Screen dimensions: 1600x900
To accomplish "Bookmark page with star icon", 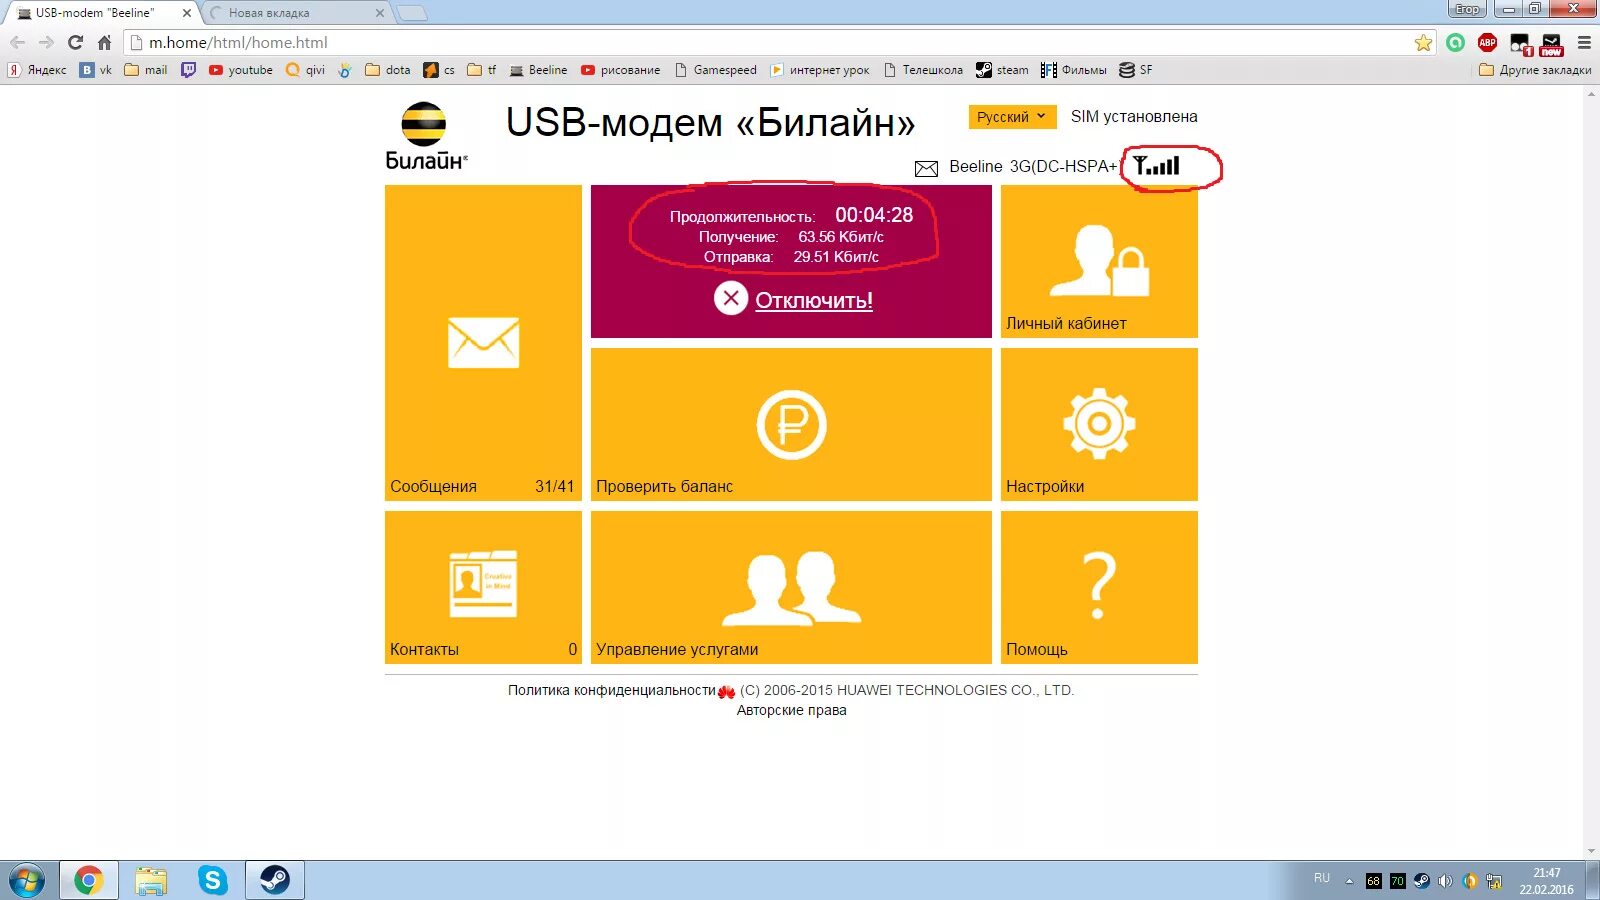I will 1423,42.
